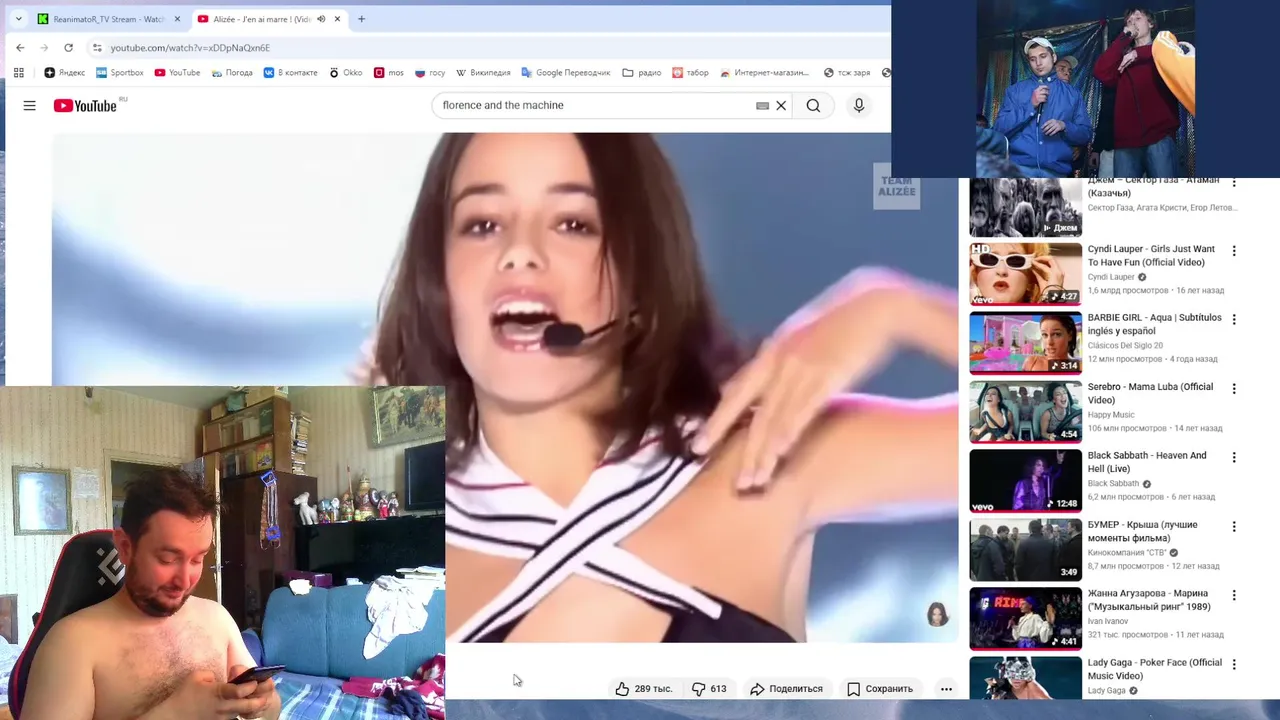Reload the page
1280x720 pixels.
(x=68, y=47)
